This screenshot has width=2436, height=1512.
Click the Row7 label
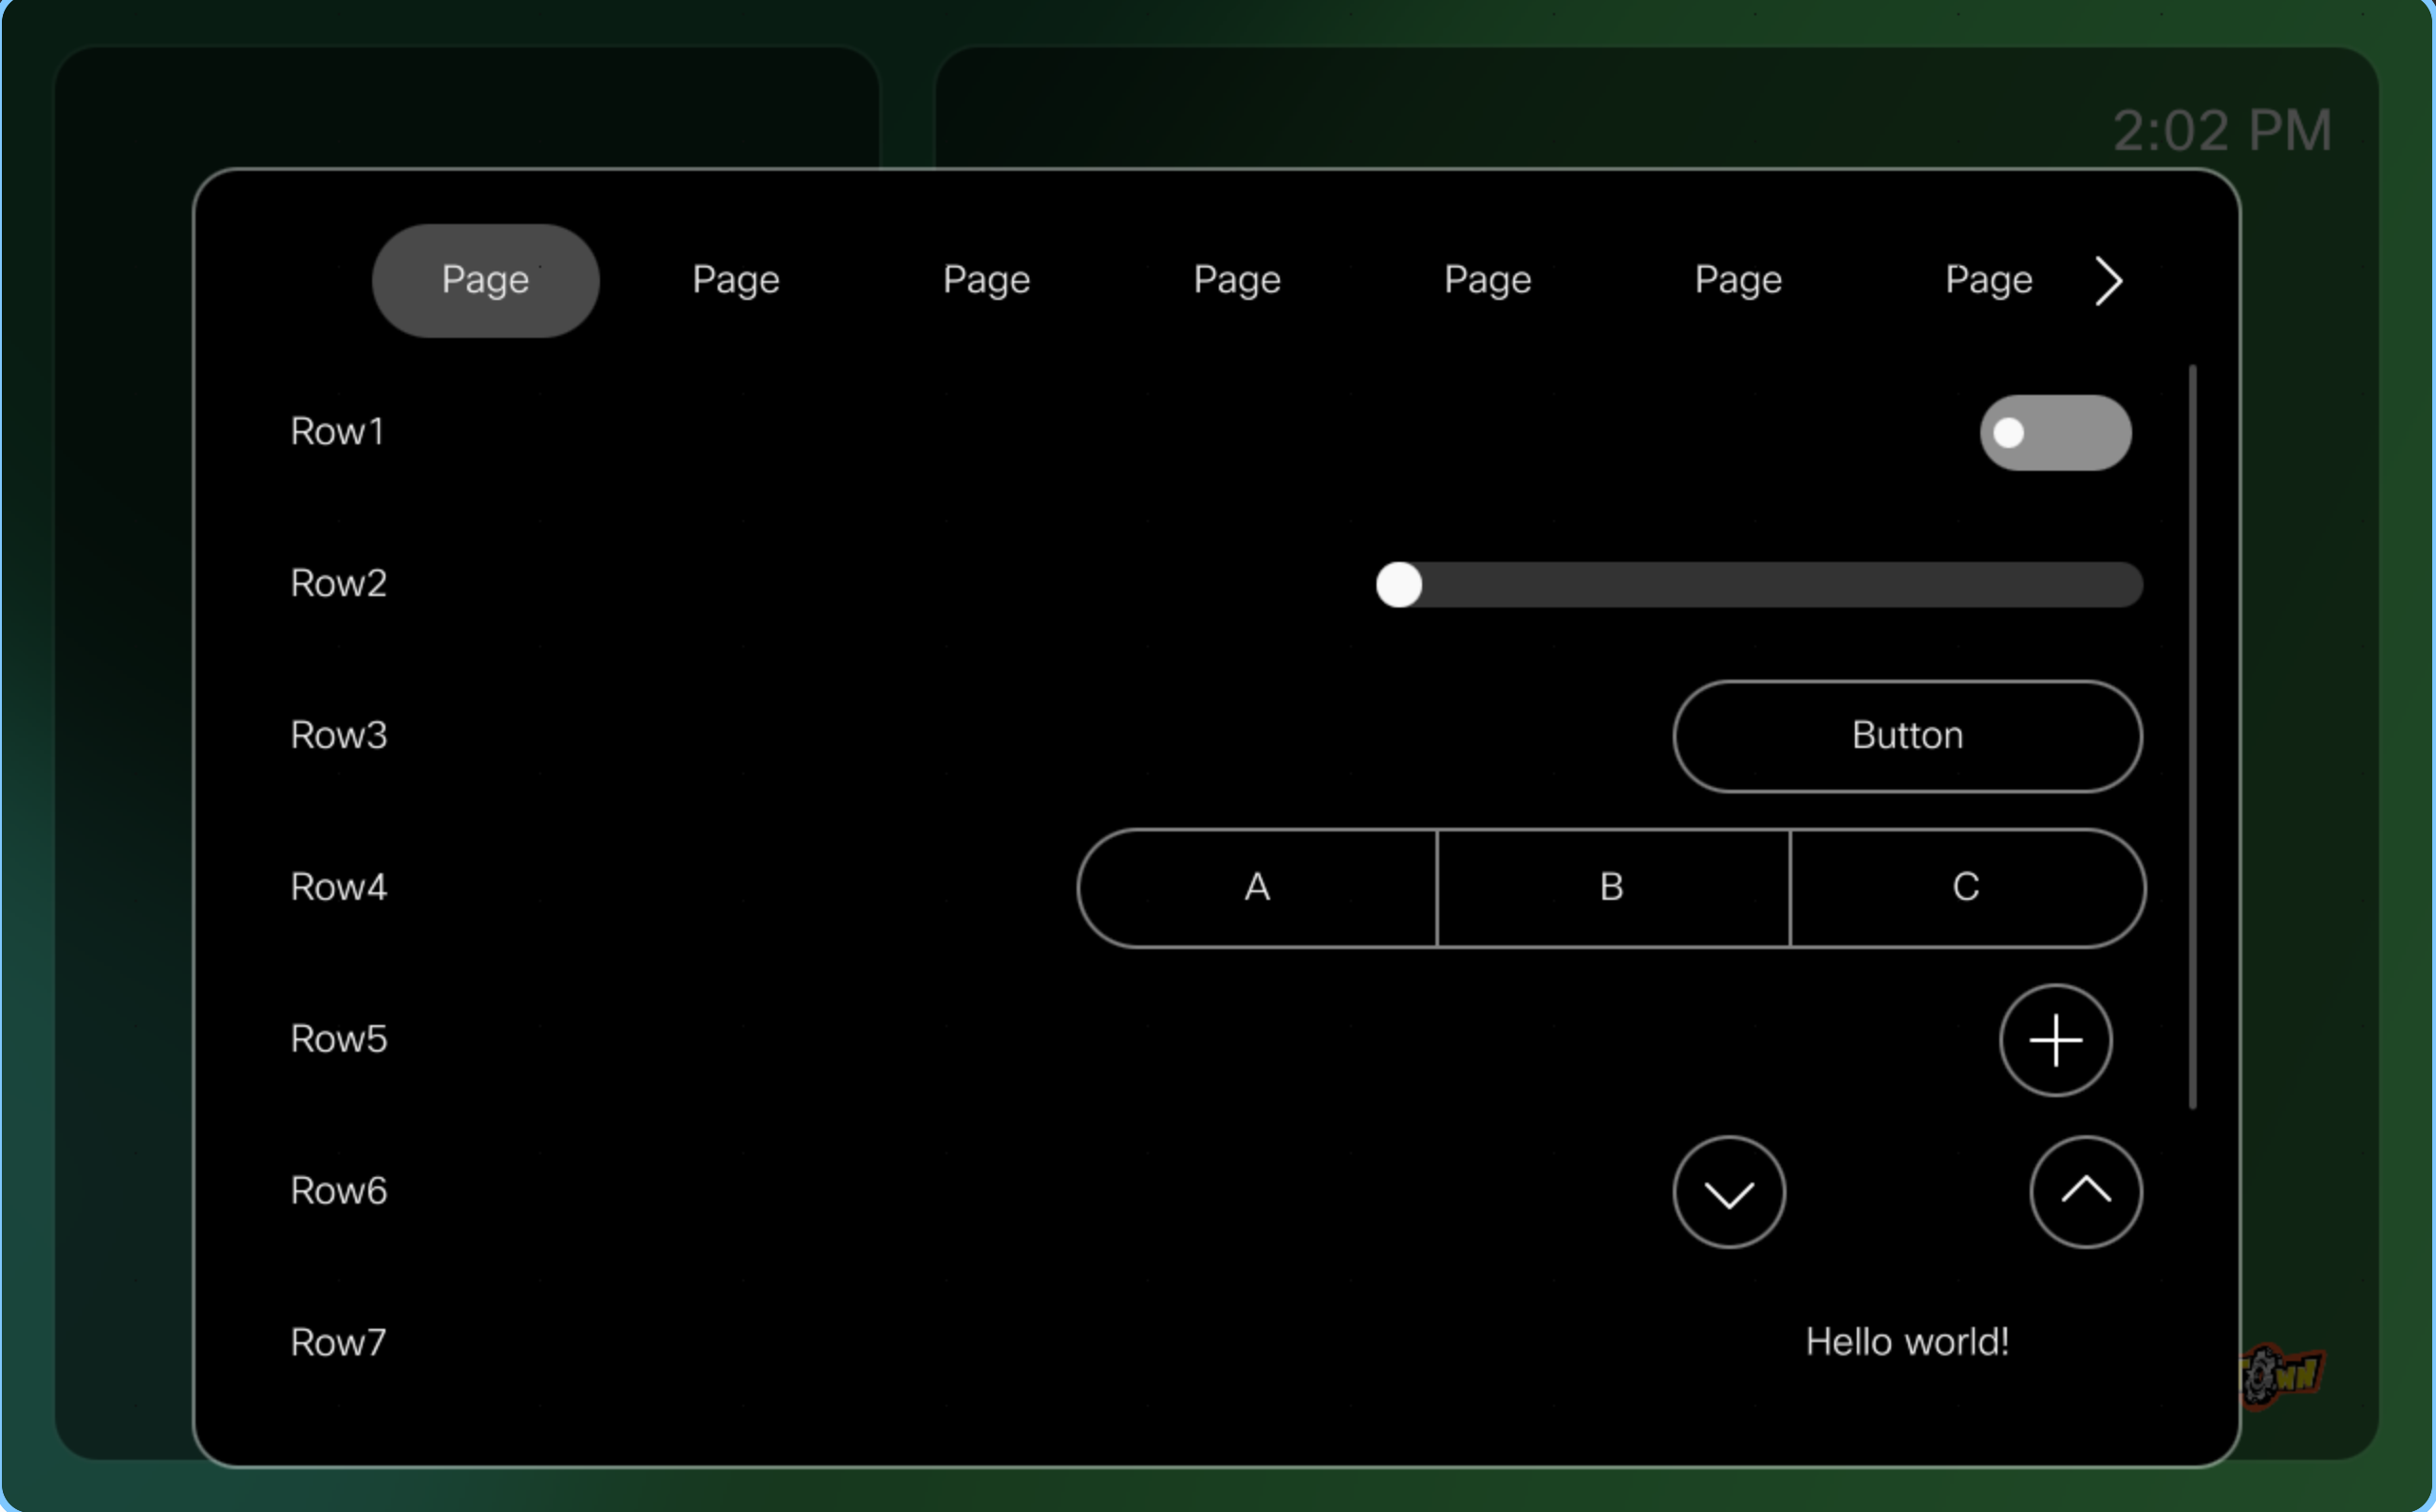(x=338, y=1343)
